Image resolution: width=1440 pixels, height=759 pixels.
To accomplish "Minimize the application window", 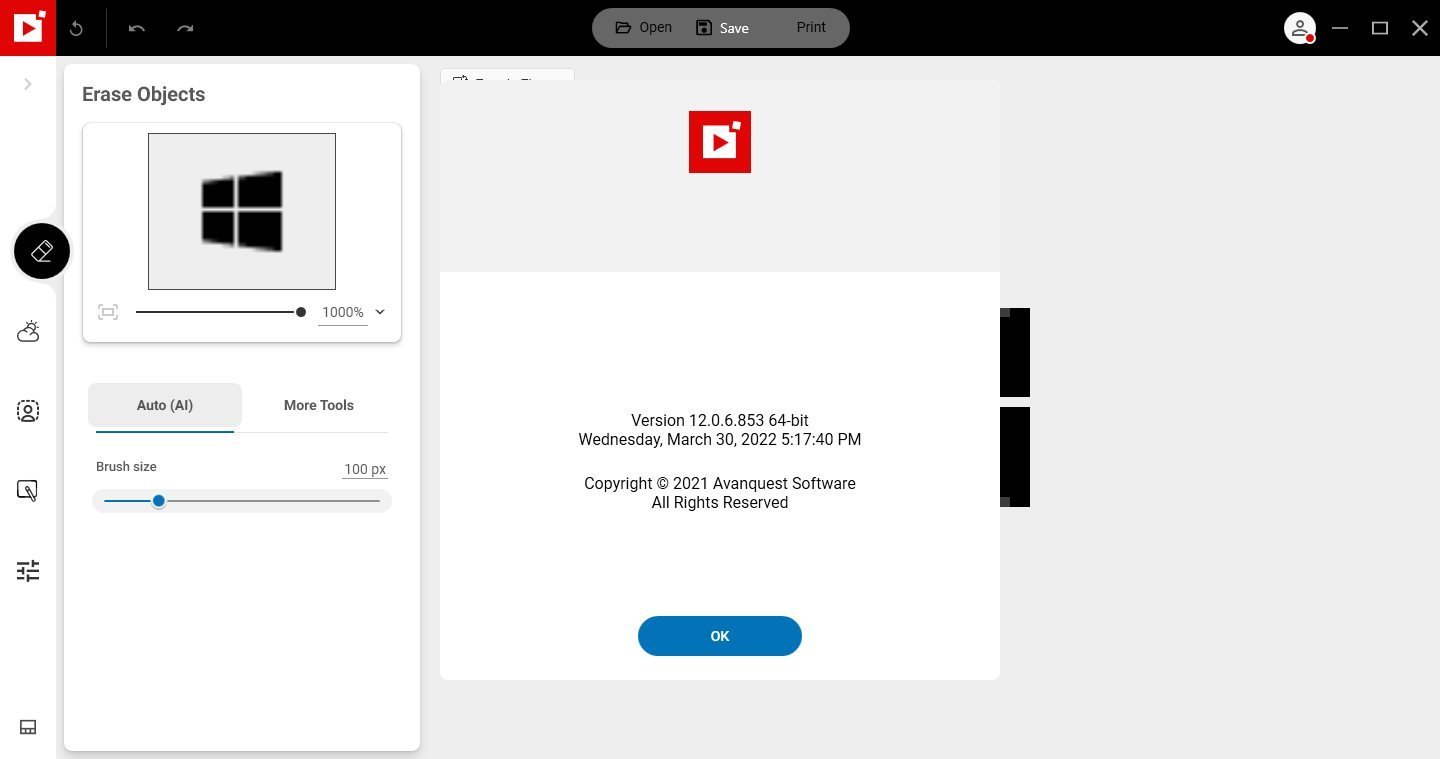I will pyautogui.click(x=1340, y=28).
